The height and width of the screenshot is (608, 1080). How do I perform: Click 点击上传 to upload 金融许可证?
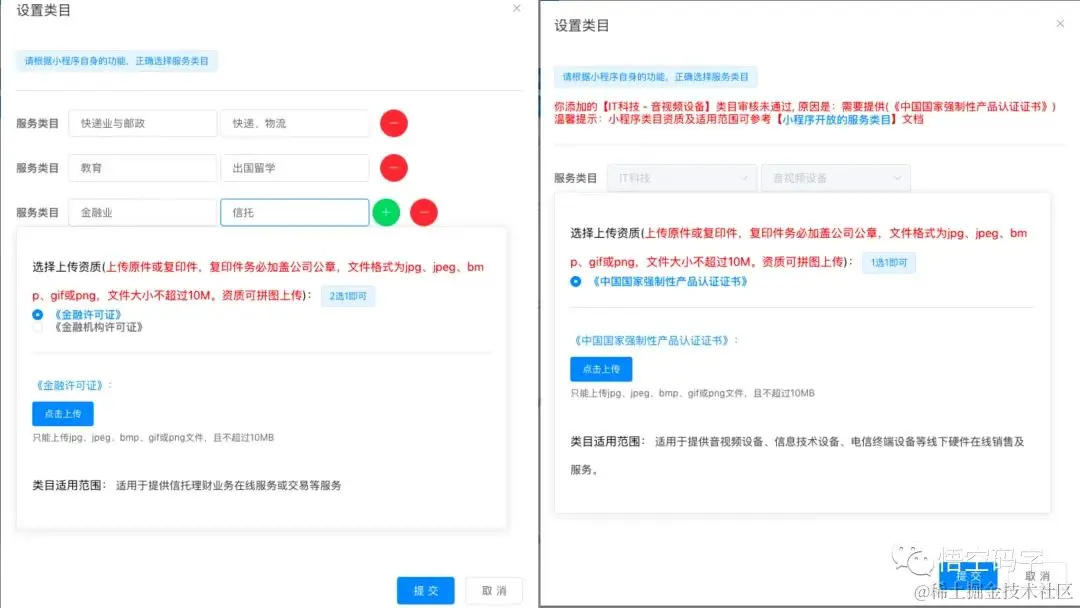[62, 413]
